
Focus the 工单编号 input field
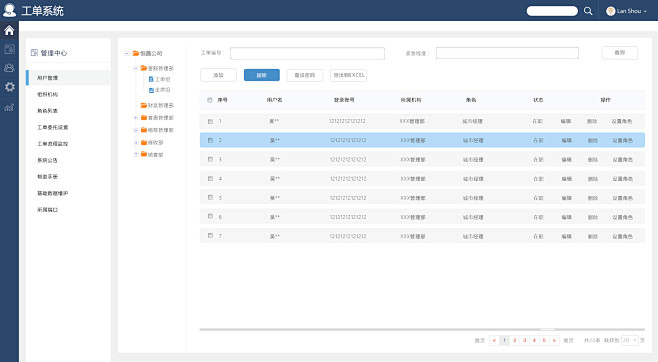[307, 53]
